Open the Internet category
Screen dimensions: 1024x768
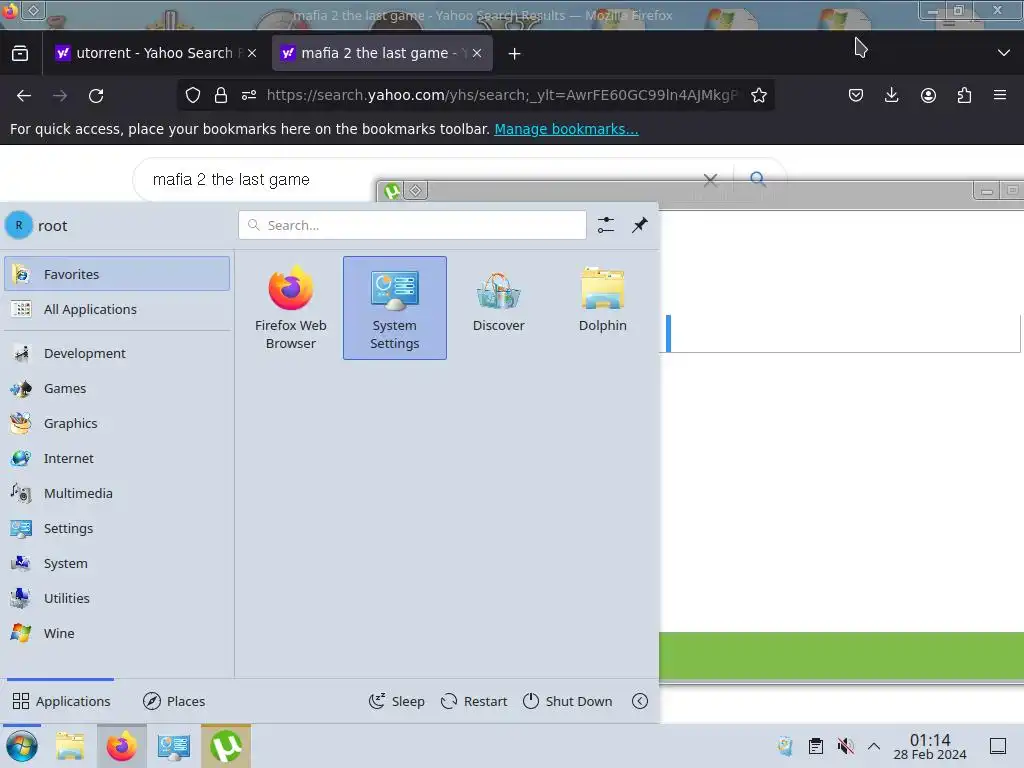(x=117, y=458)
